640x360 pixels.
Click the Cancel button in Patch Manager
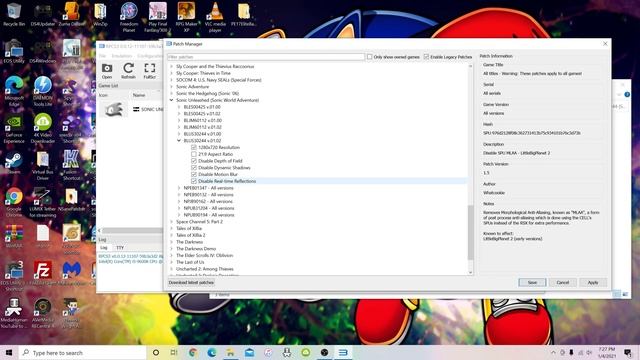562,282
